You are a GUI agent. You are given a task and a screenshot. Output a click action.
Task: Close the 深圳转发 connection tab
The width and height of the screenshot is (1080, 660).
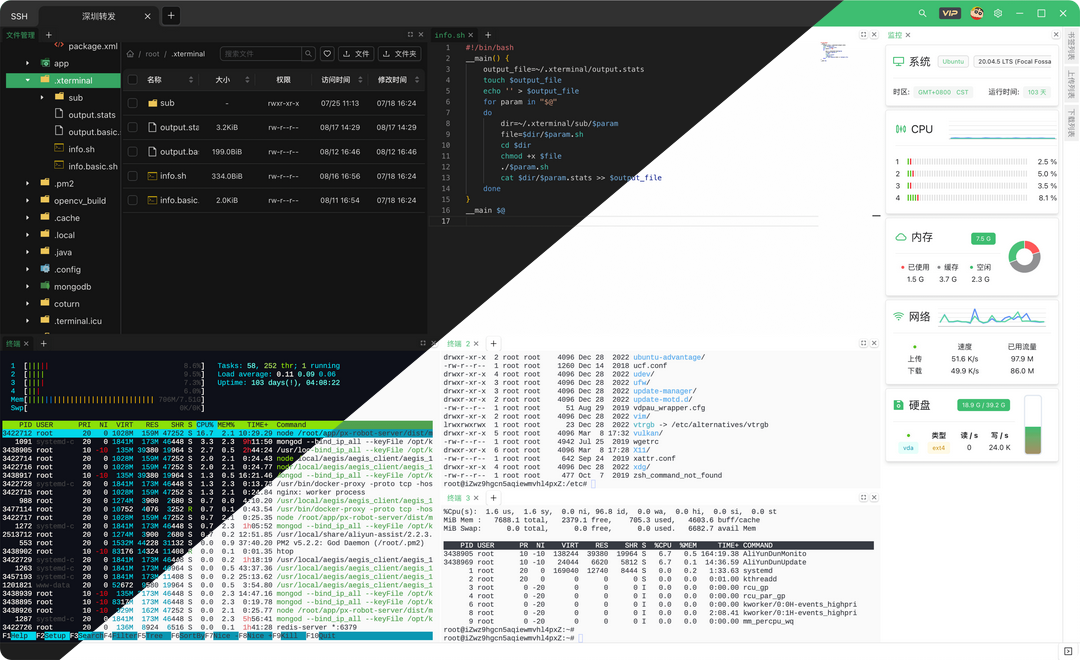click(147, 16)
